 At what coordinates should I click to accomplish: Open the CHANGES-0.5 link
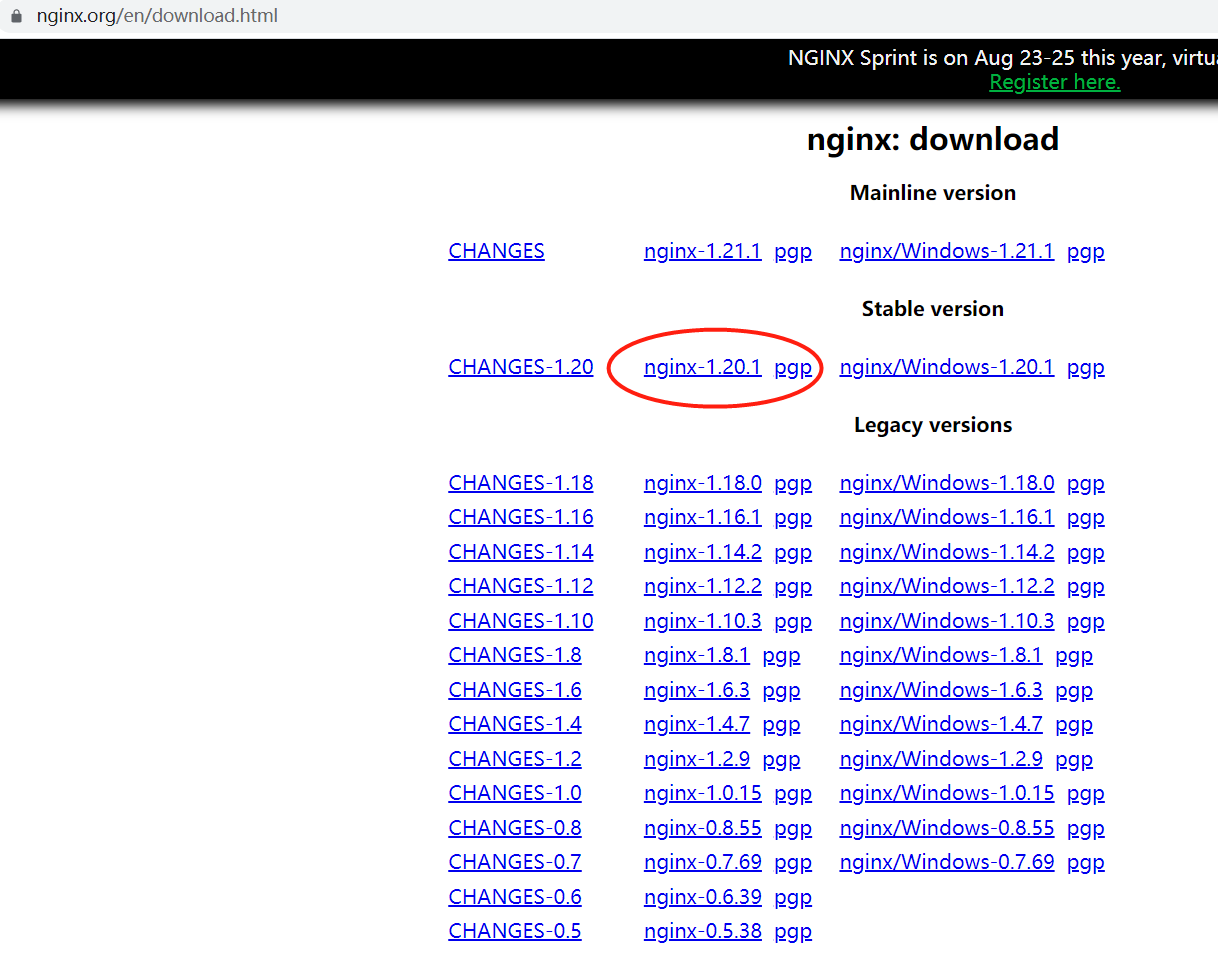[x=515, y=931]
